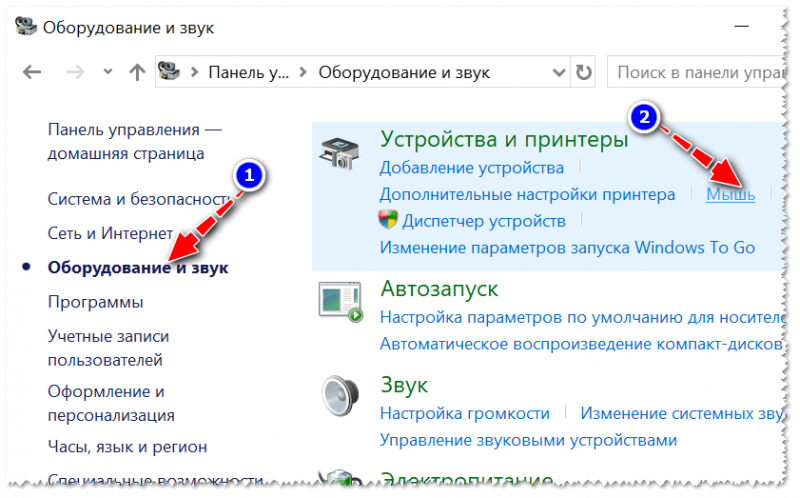This screenshot has width=800, height=498.
Task: Click the Автозапуск icon
Action: tap(341, 302)
